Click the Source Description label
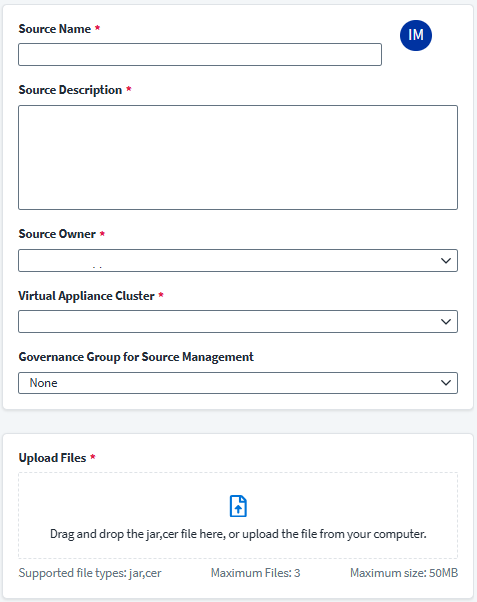The height and width of the screenshot is (602, 477). coord(70,90)
